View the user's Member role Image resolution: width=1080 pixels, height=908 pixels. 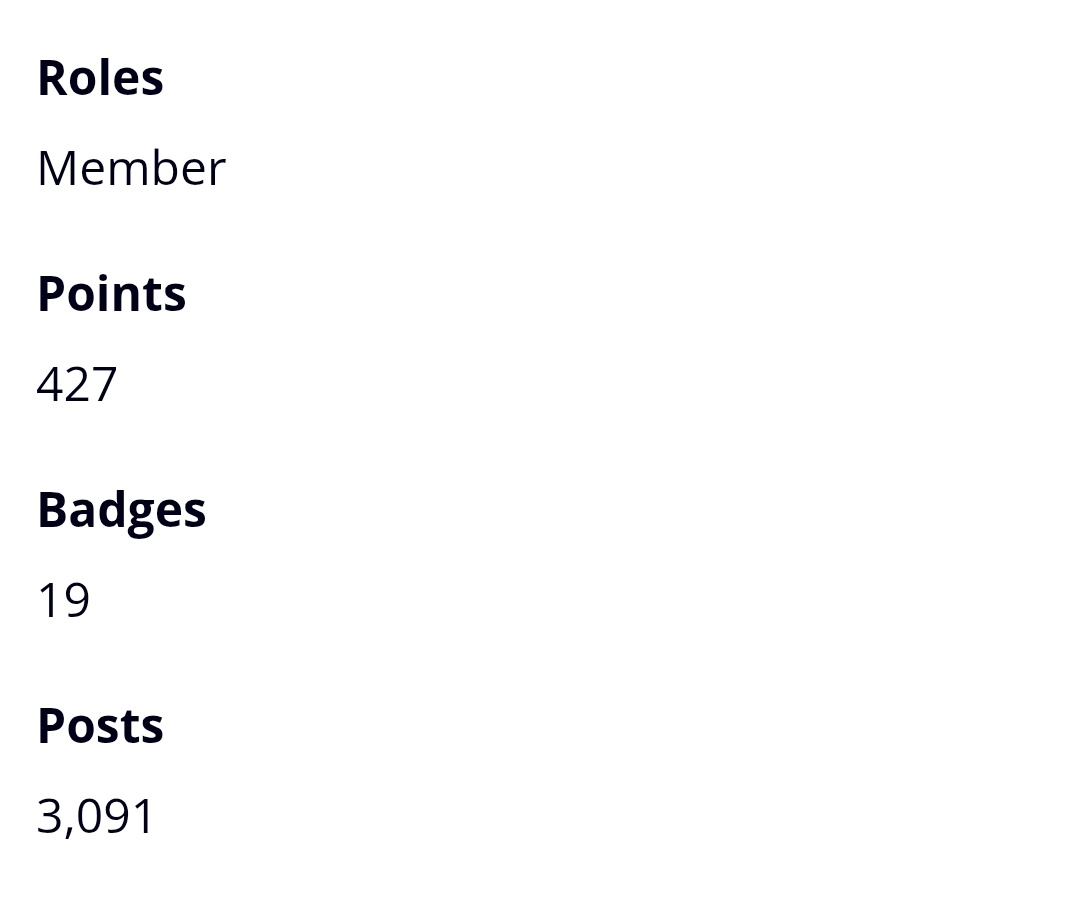point(131,168)
